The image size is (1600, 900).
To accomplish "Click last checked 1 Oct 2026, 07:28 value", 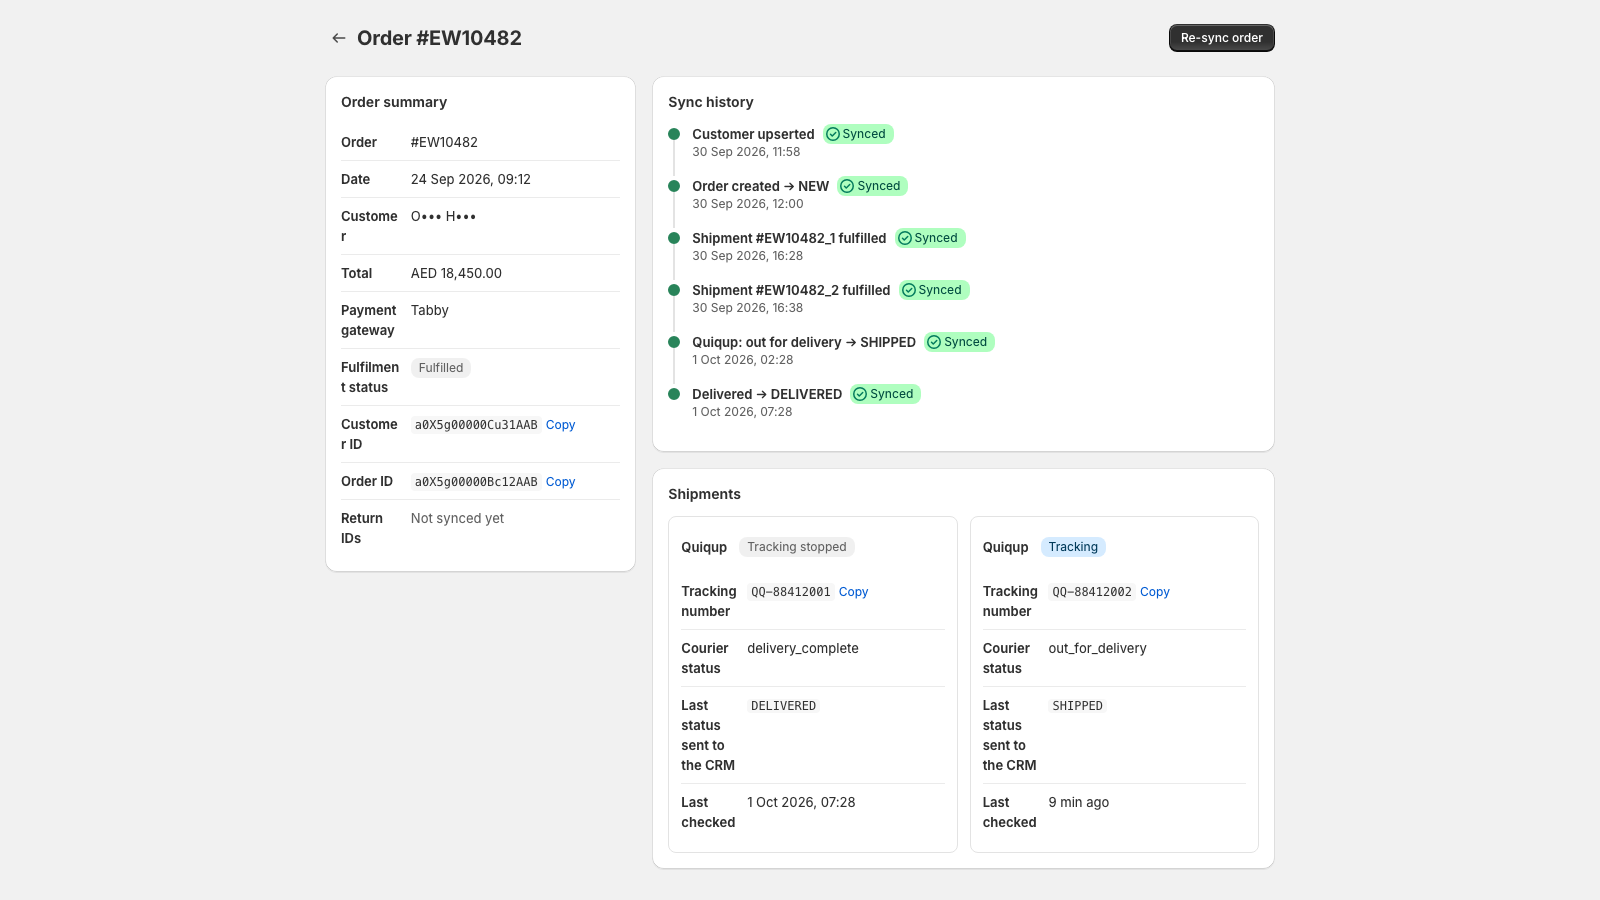I will [801, 802].
